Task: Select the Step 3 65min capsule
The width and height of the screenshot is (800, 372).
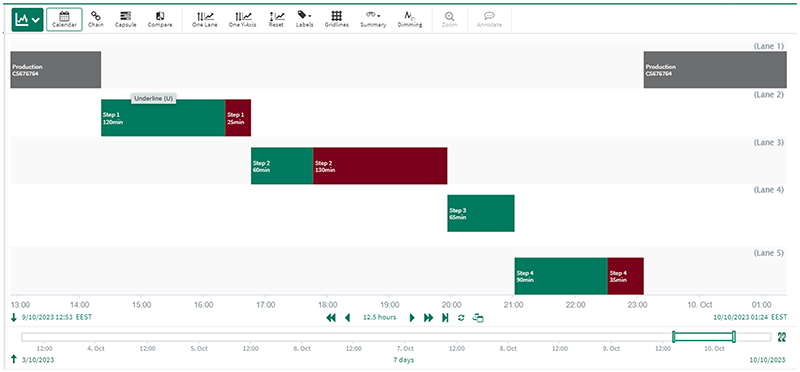Action: [481, 213]
